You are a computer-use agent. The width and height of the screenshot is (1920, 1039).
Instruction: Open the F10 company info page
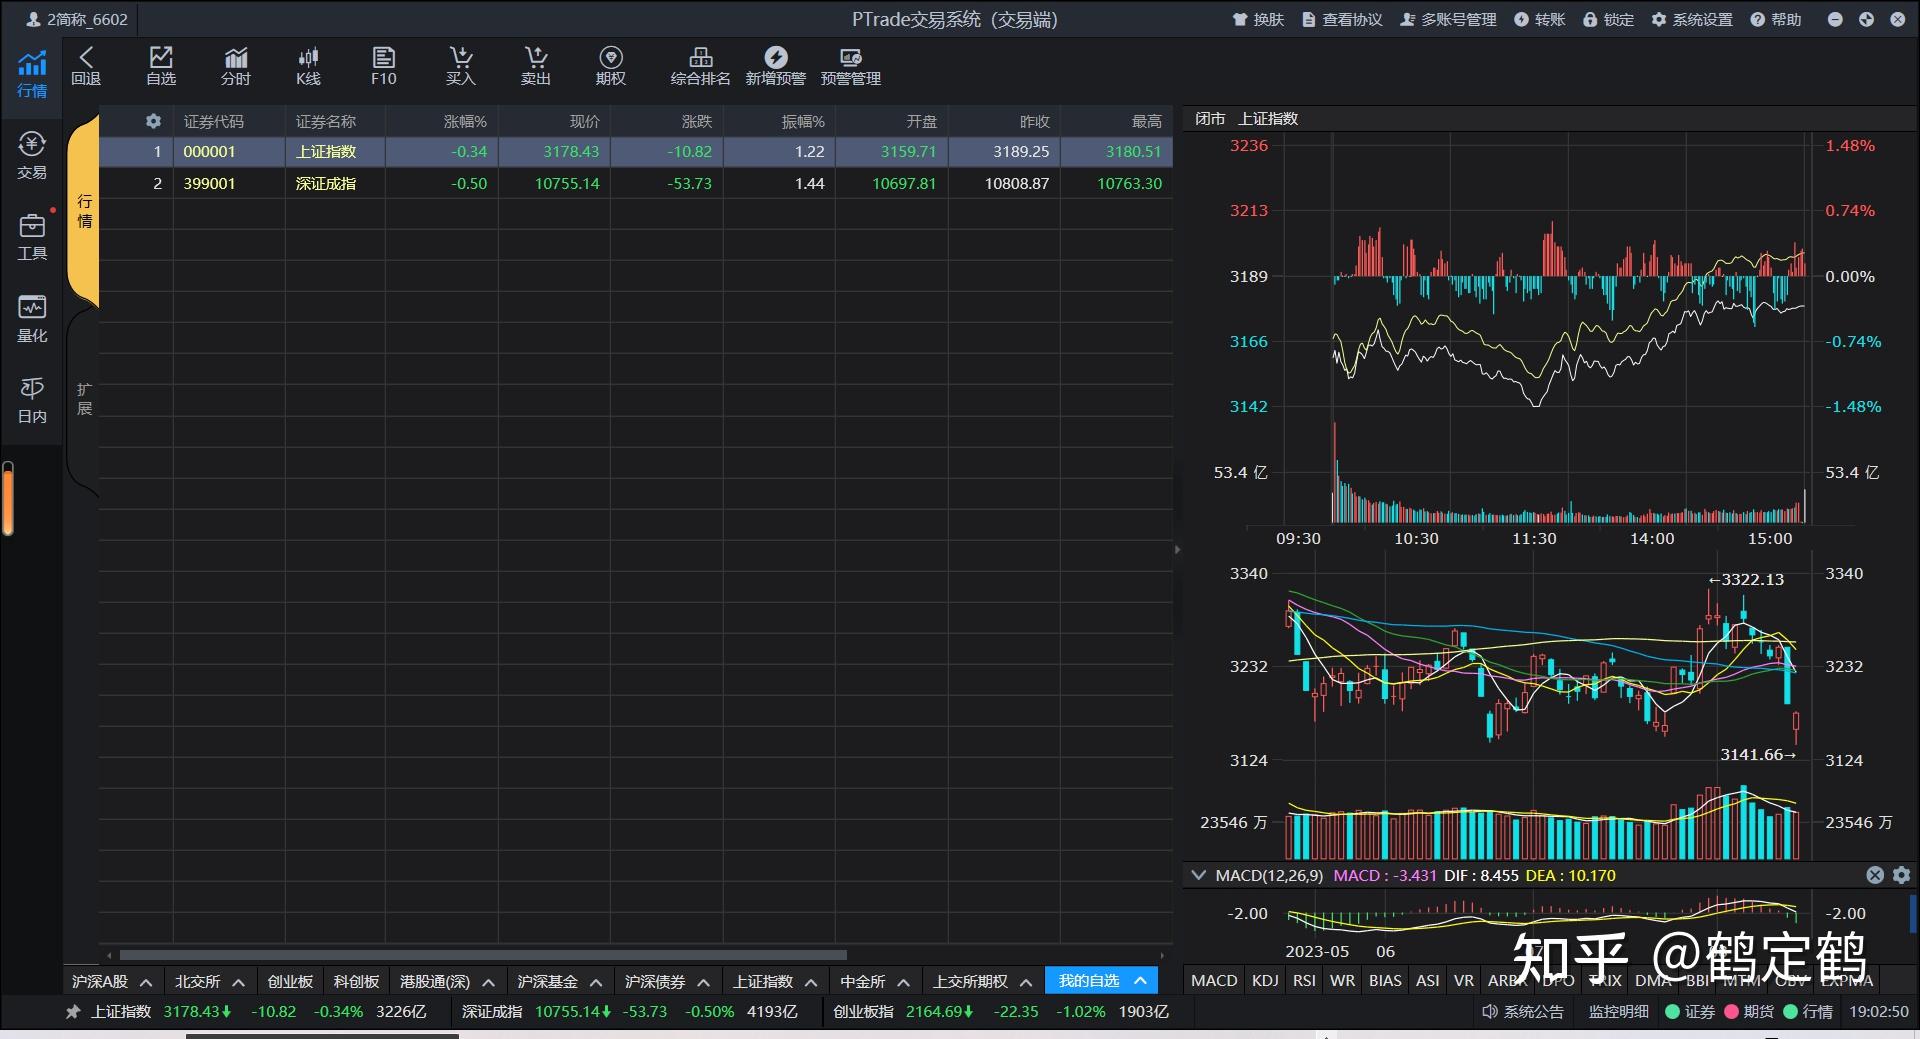pyautogui.click(x=384, y=66)
